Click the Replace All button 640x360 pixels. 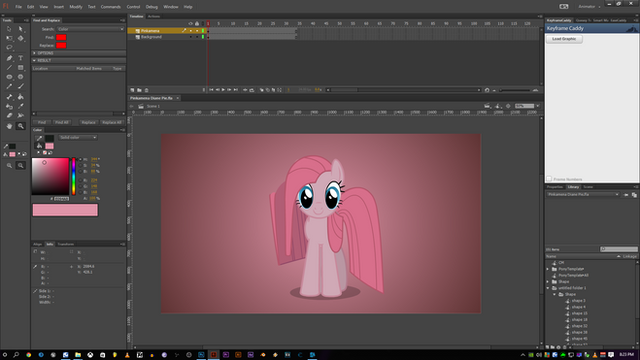click(x=111, y=122)
